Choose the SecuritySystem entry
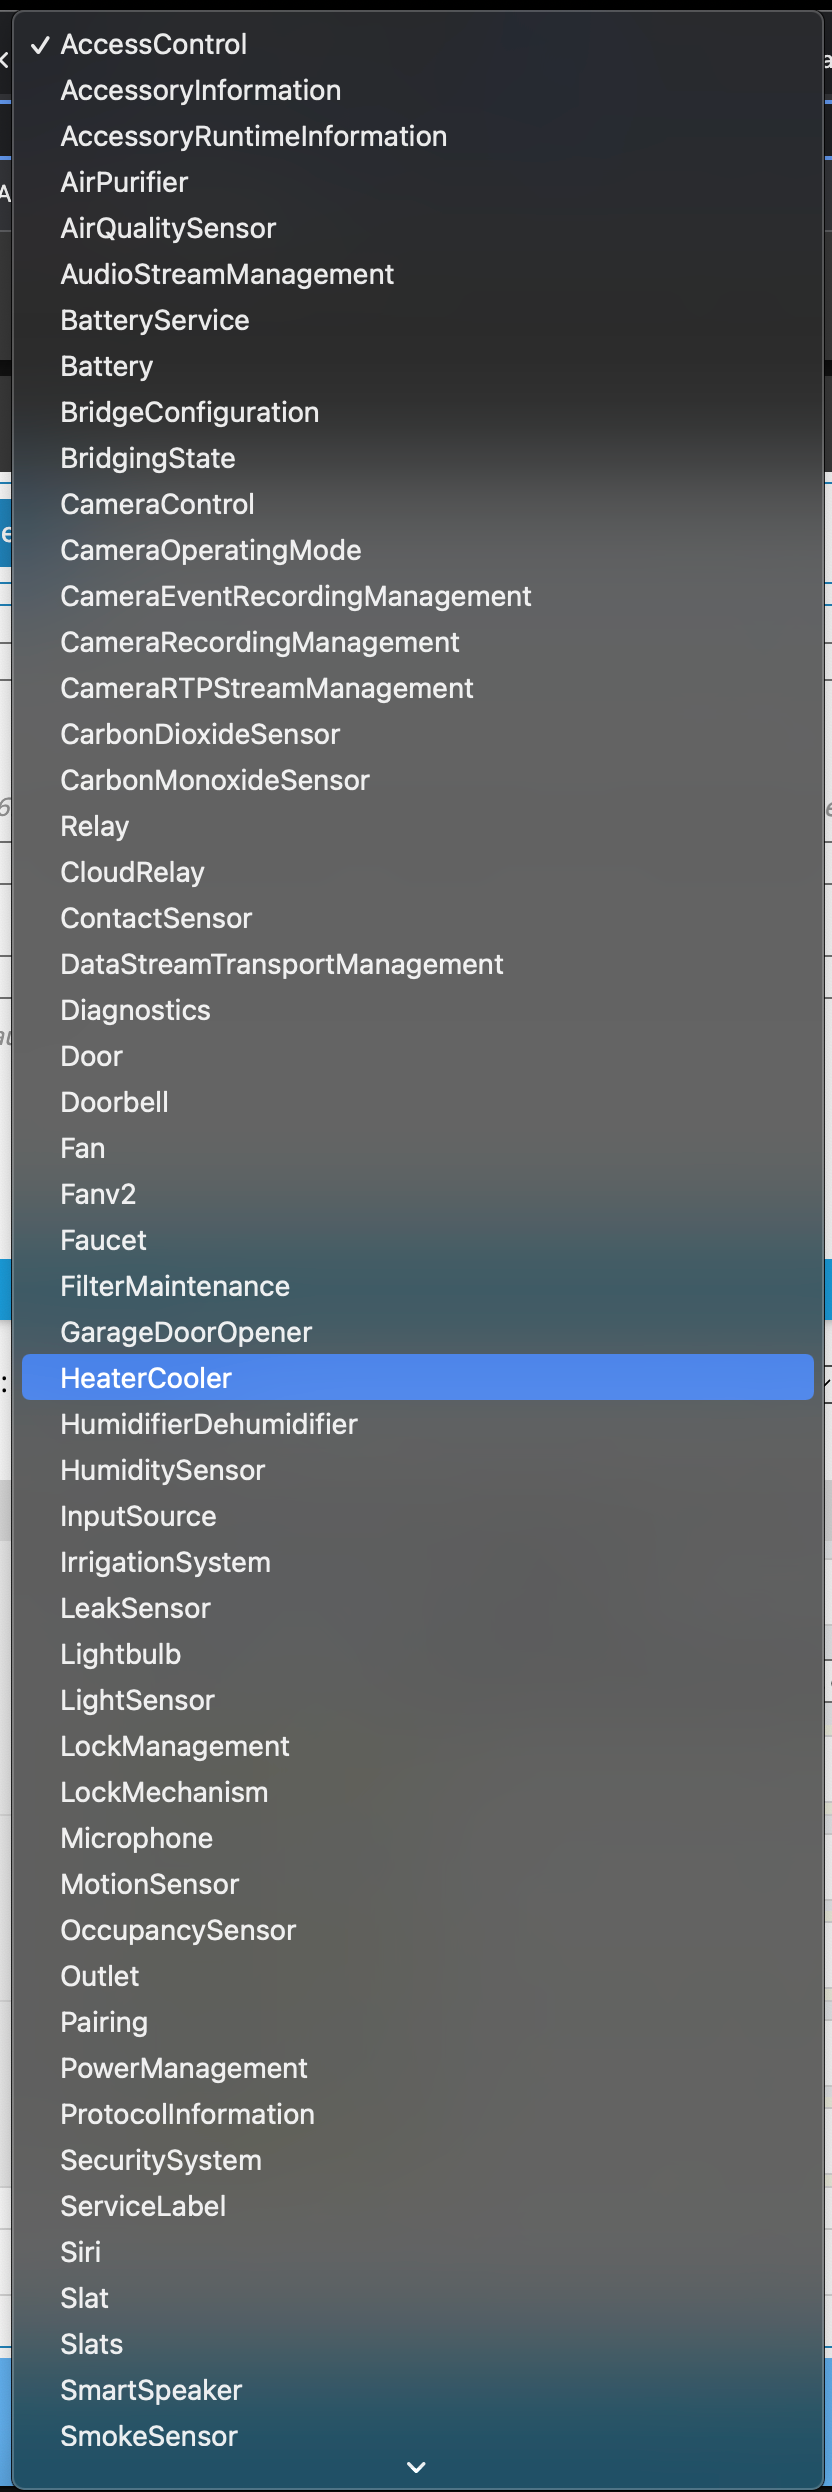The height and width of the screenshot is (2492, 832). click(x=161, y=2160)
